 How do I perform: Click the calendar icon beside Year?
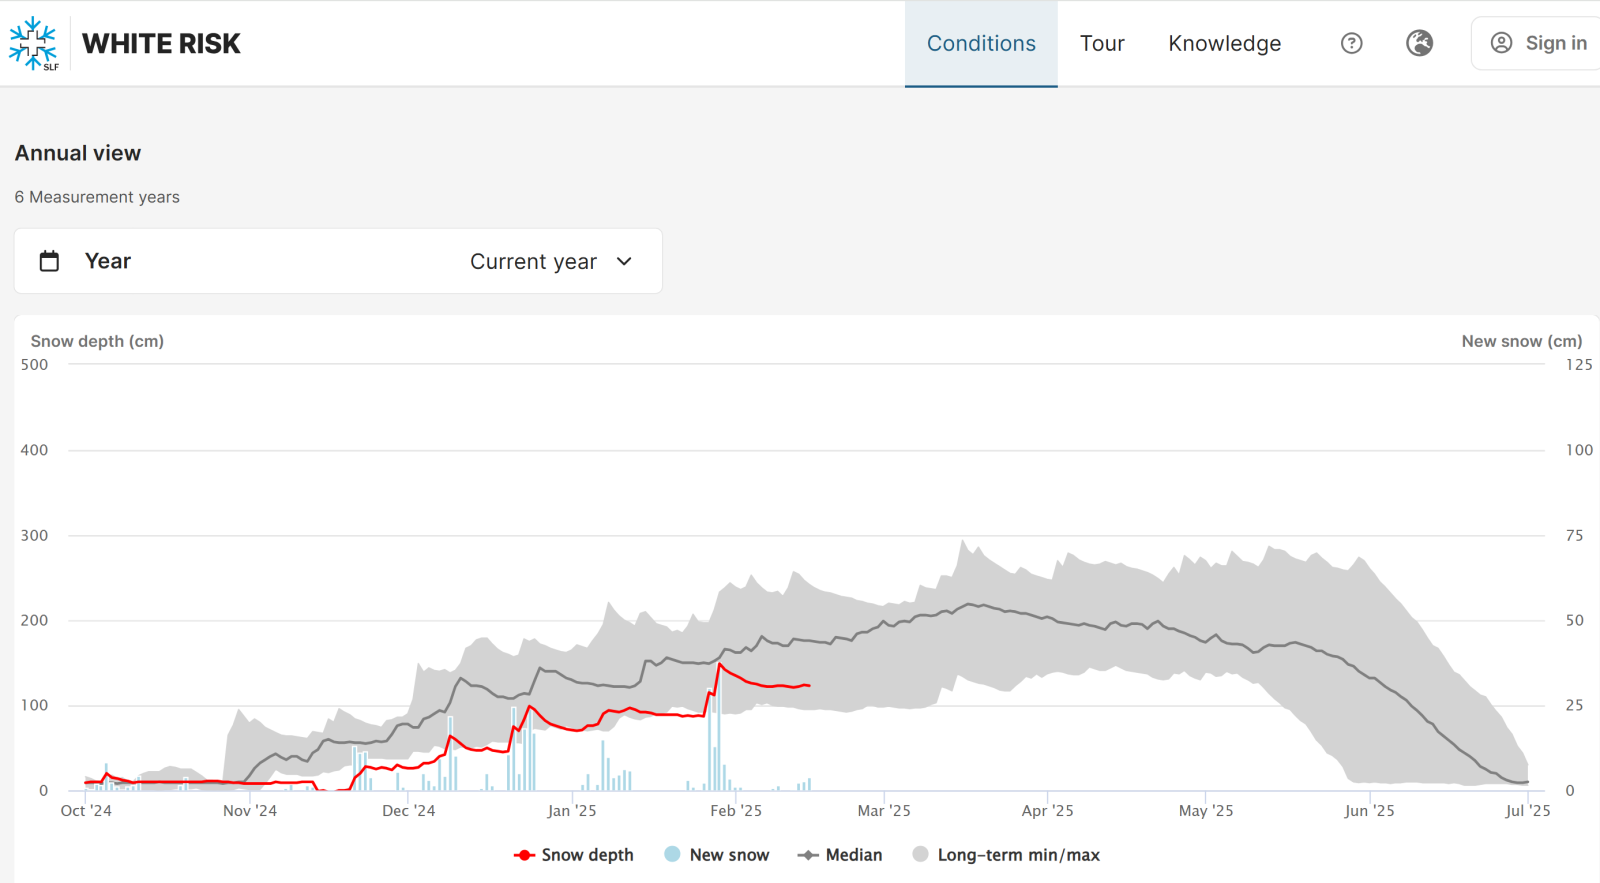click(49, 261)
